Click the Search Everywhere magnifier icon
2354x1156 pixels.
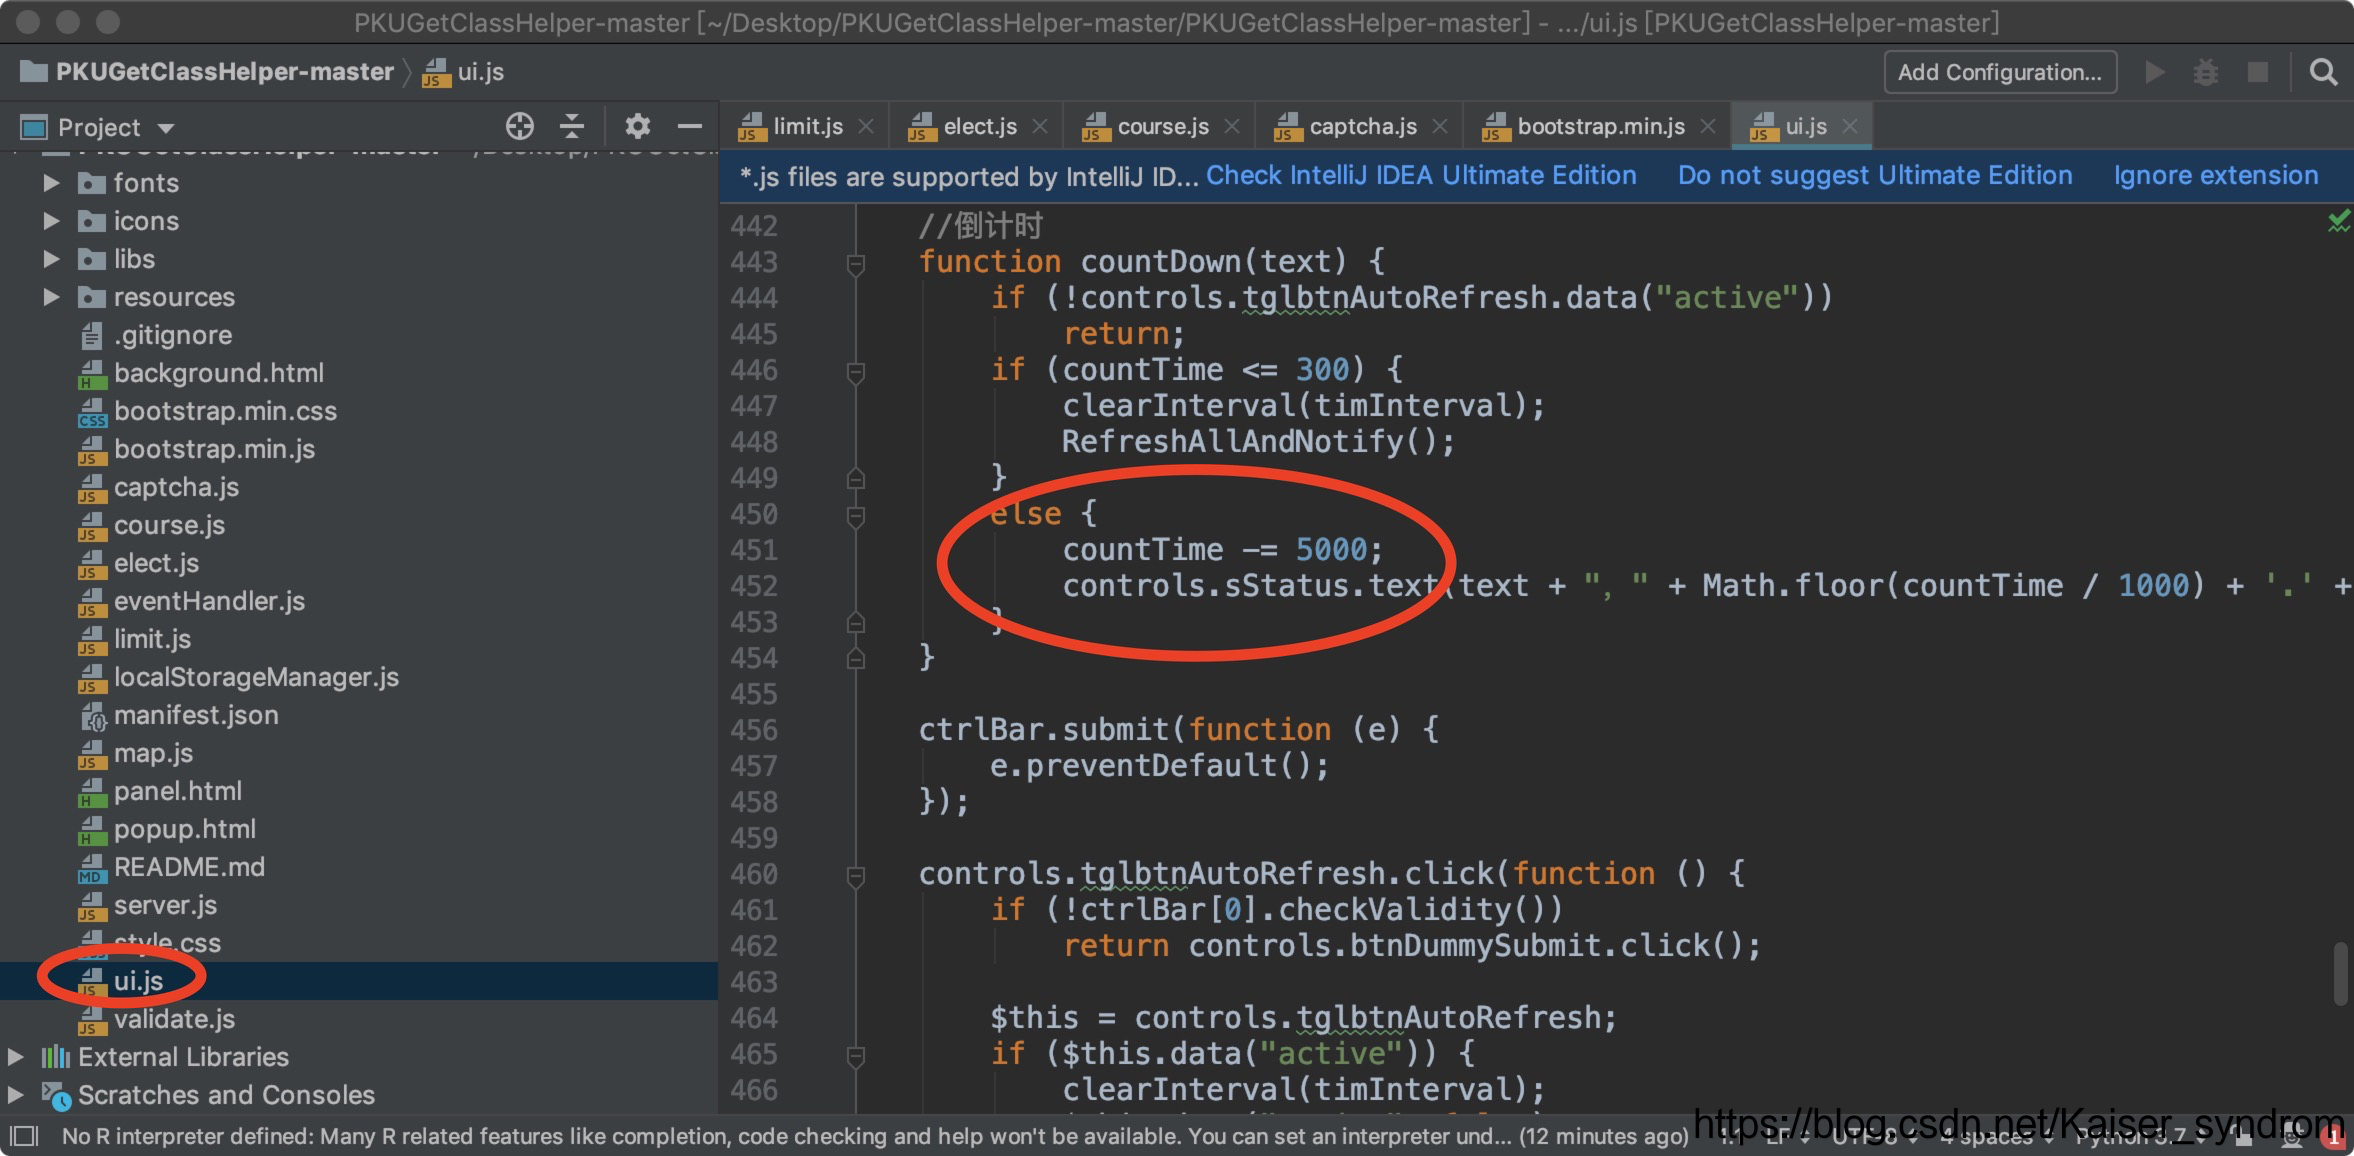[2323, 72]
